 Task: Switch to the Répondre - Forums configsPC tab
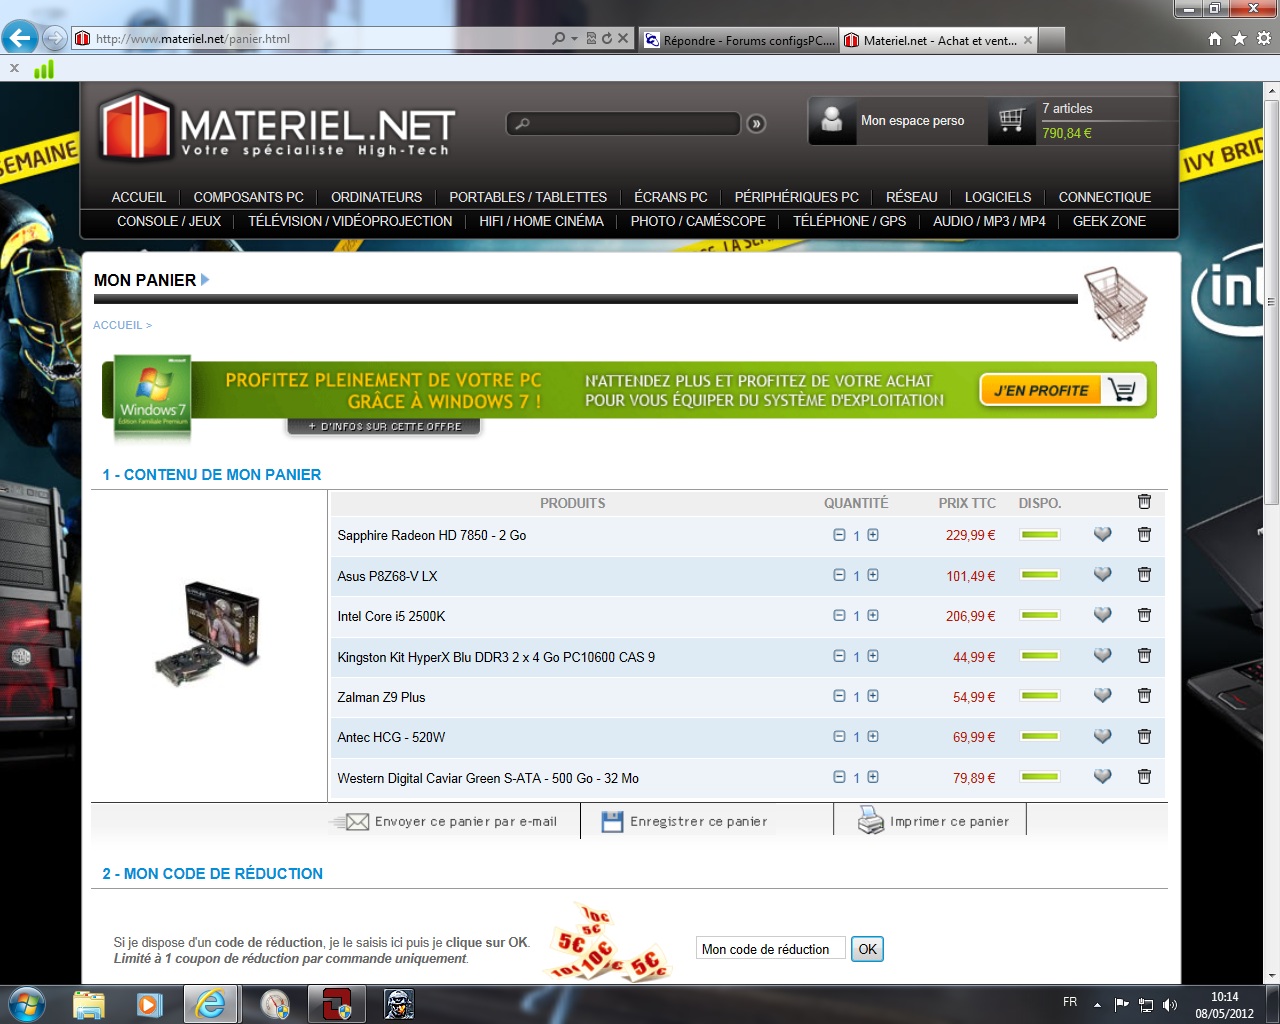[740, 40]
